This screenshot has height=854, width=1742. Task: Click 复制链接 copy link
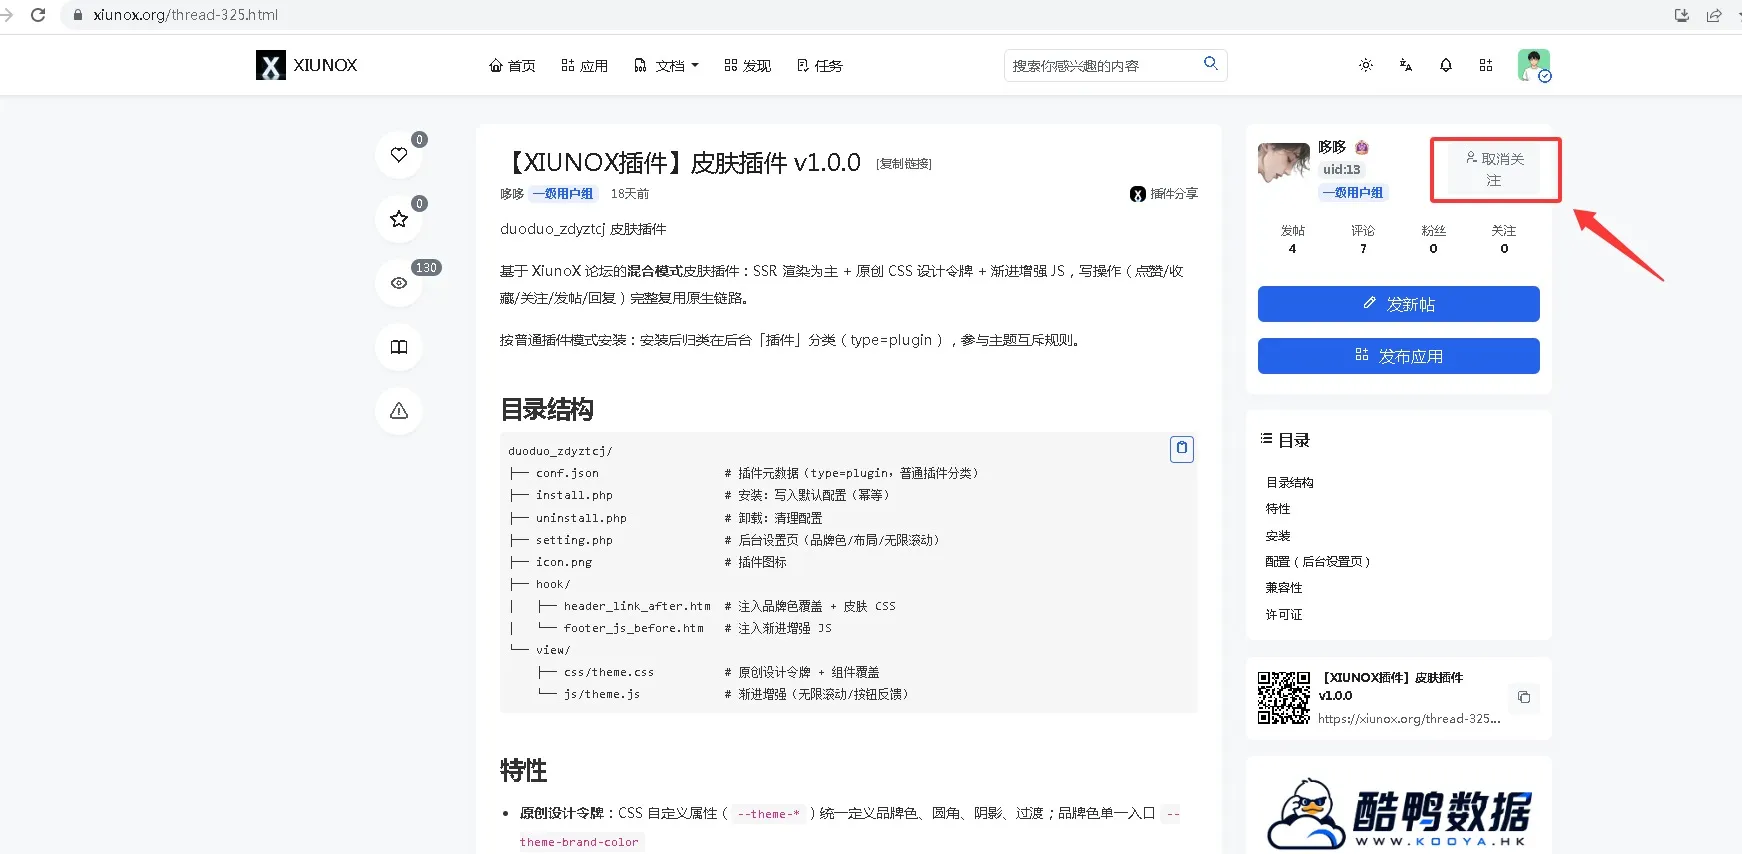[904, 164]
